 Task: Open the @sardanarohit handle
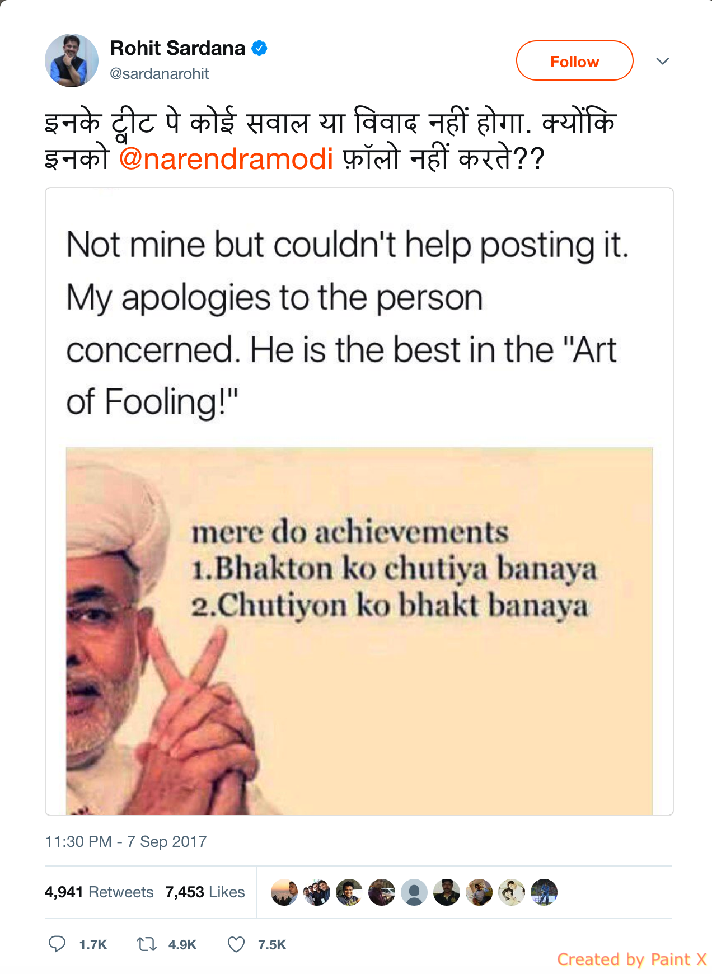159,74
